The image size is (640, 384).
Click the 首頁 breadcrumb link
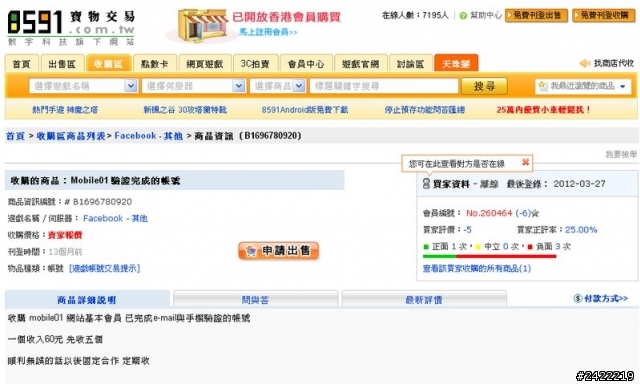click(15, 136)
